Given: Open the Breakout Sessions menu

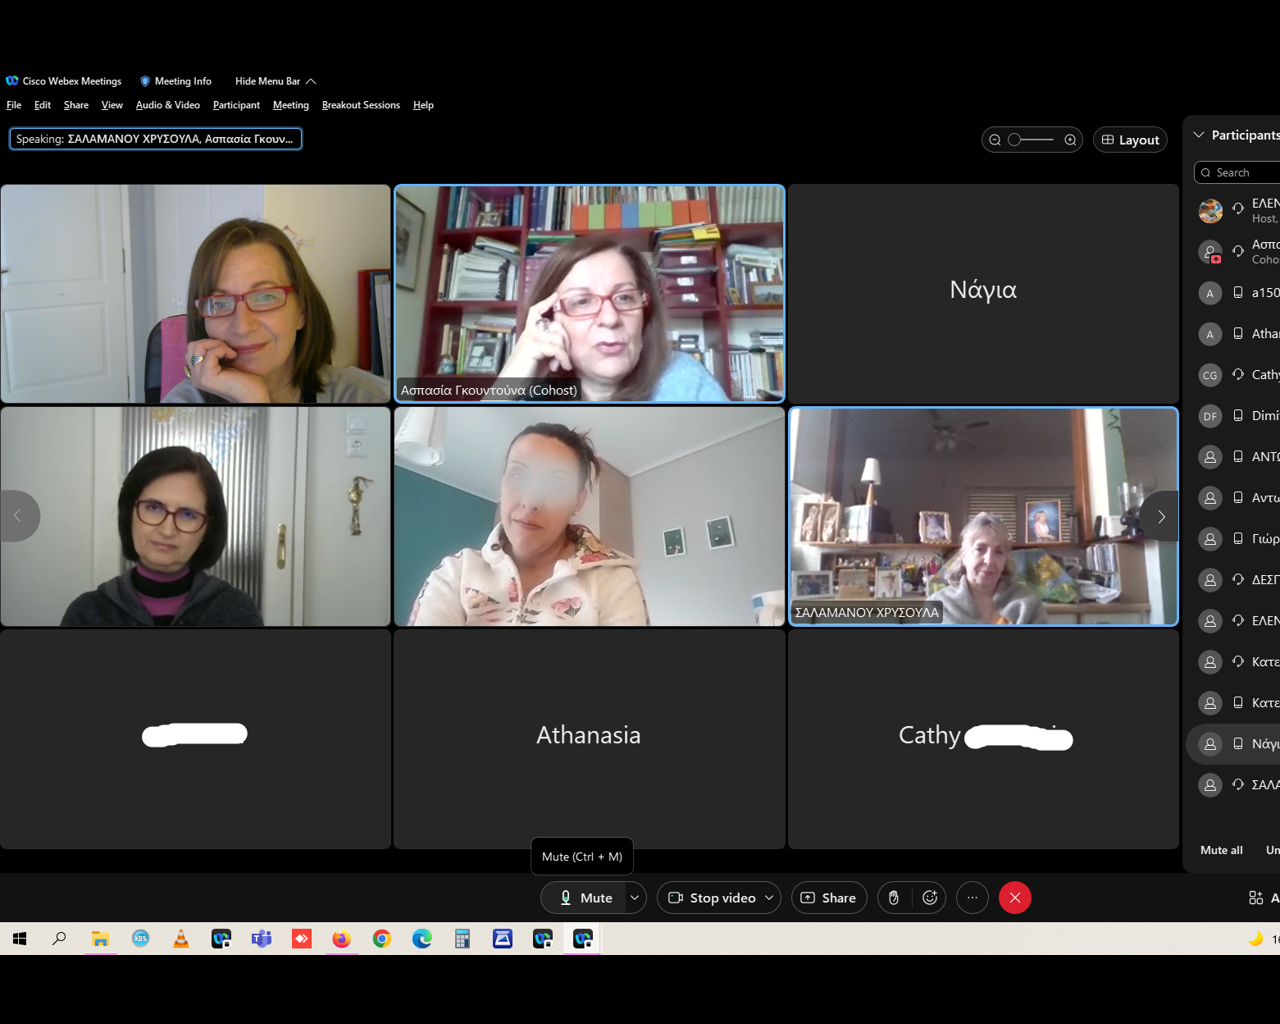Looking at the screenshot, I should tap(360, 105).
